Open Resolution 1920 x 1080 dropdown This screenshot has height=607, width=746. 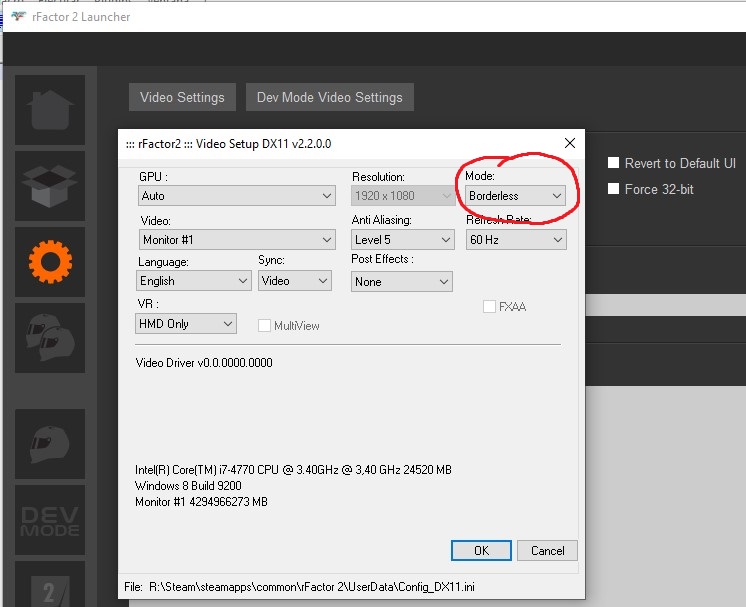[x=402, y=196]
